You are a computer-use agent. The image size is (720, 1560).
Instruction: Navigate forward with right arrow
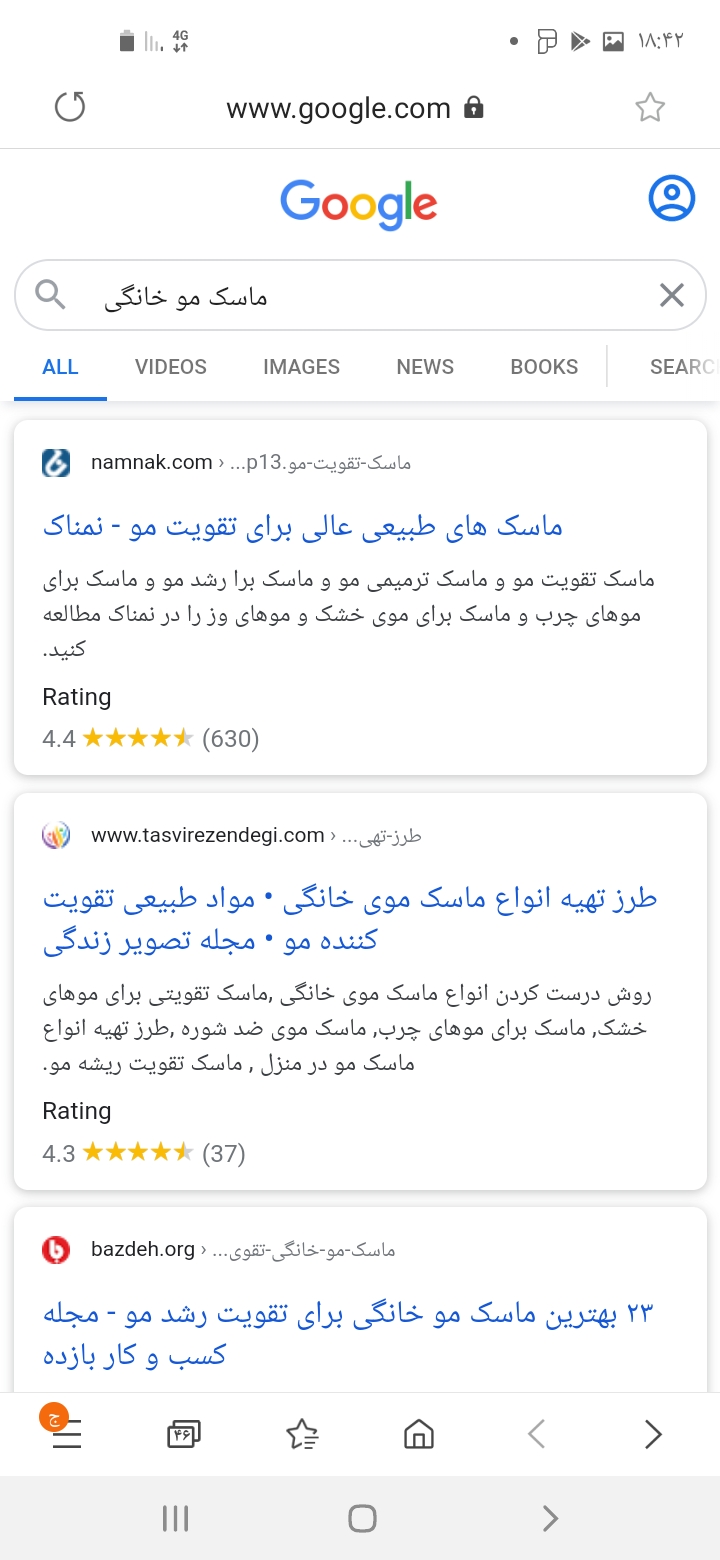(x=653, y=1435)
